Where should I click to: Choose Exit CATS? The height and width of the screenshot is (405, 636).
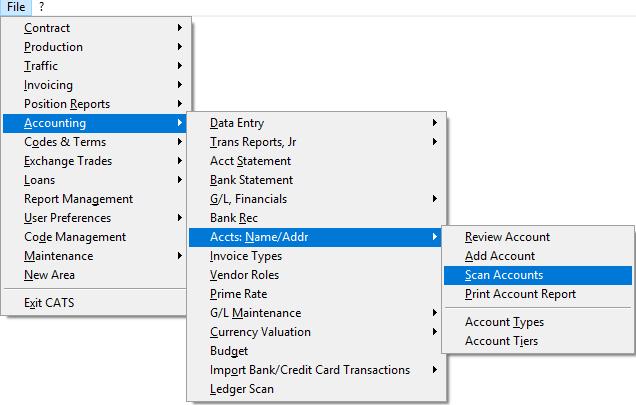[x=96, y=303]
